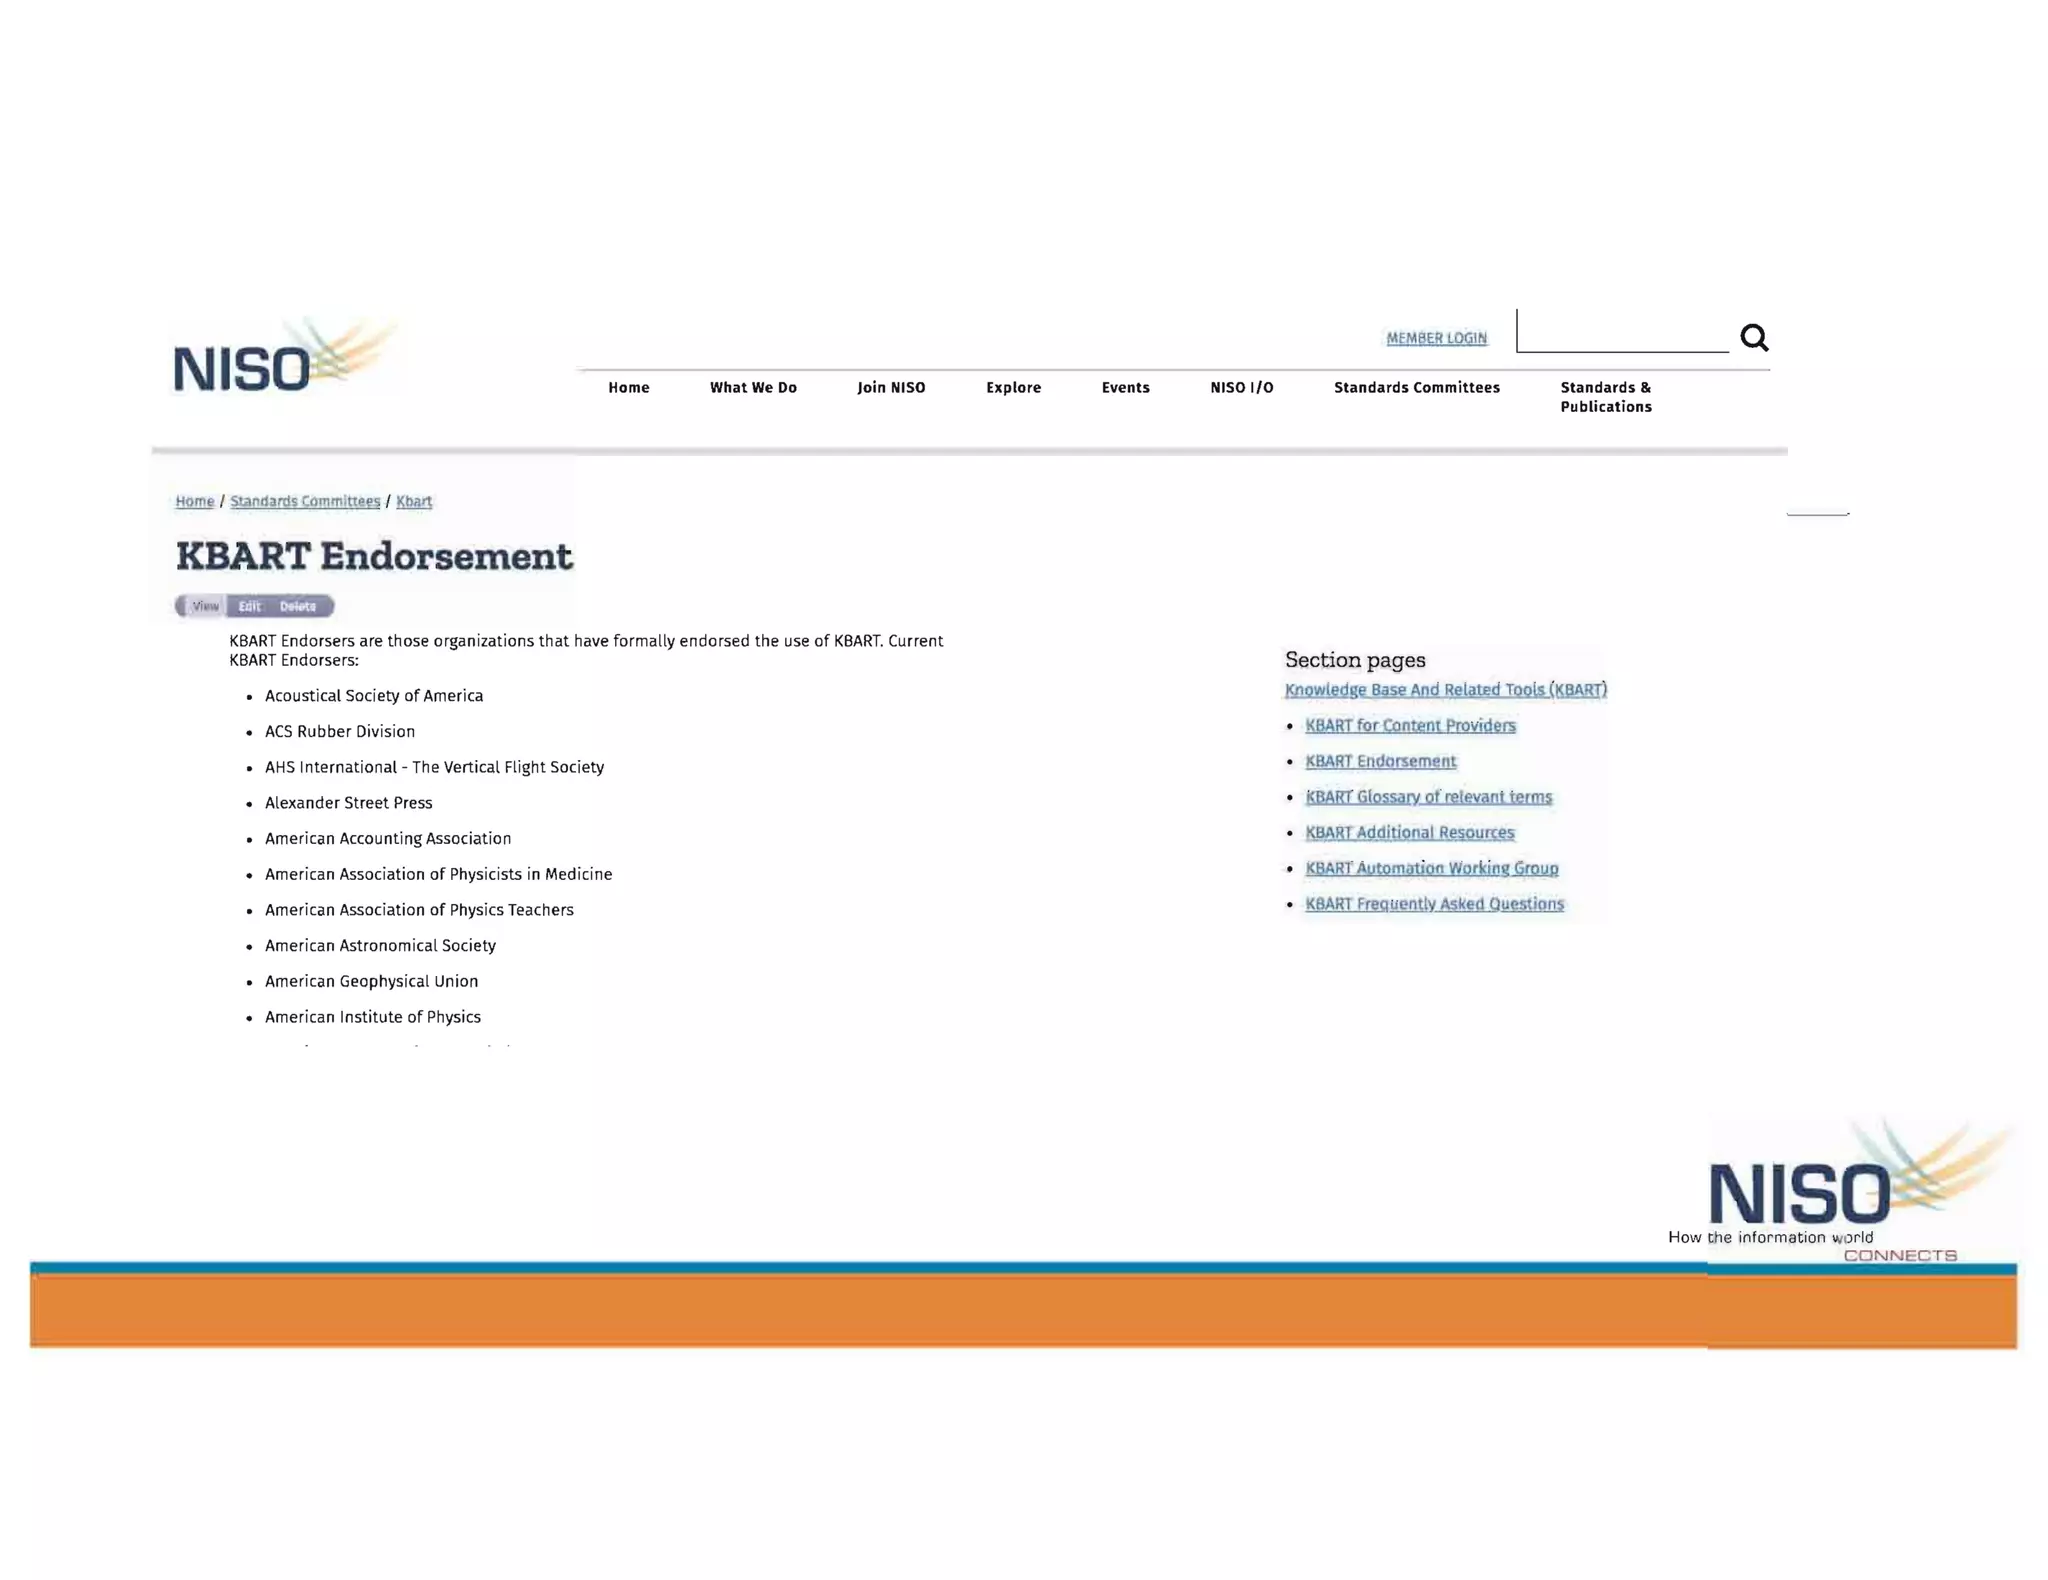This screenshot has width=2048, height=1580.
Task: Click the Kbart breadcrumb link
Action: coord(413,502)
